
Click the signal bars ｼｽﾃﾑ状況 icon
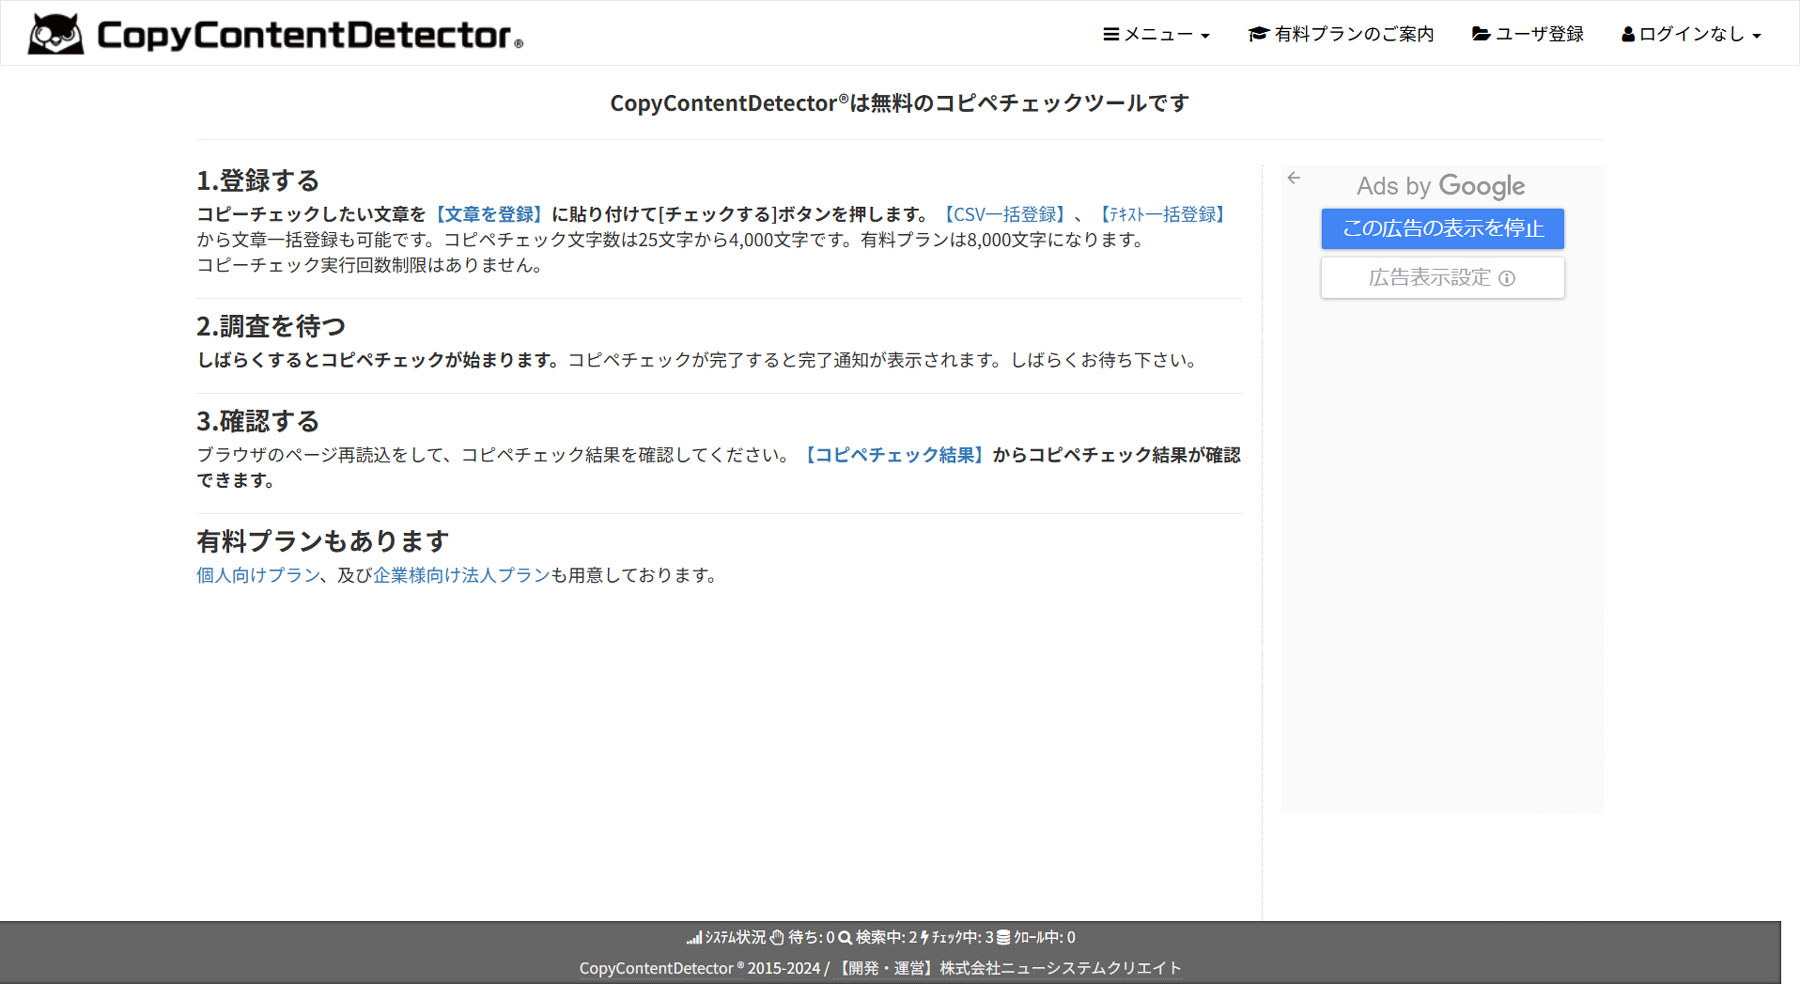pyautogui.click(x=694, y=938)
